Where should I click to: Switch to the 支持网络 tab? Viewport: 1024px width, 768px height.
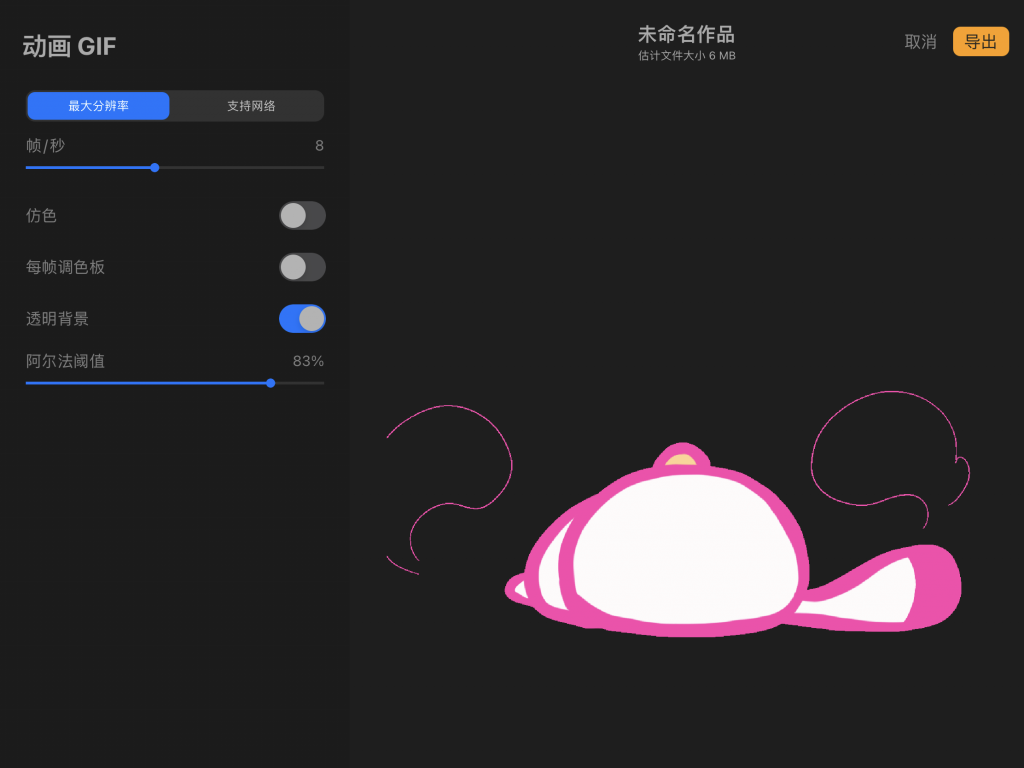point(251,106)
